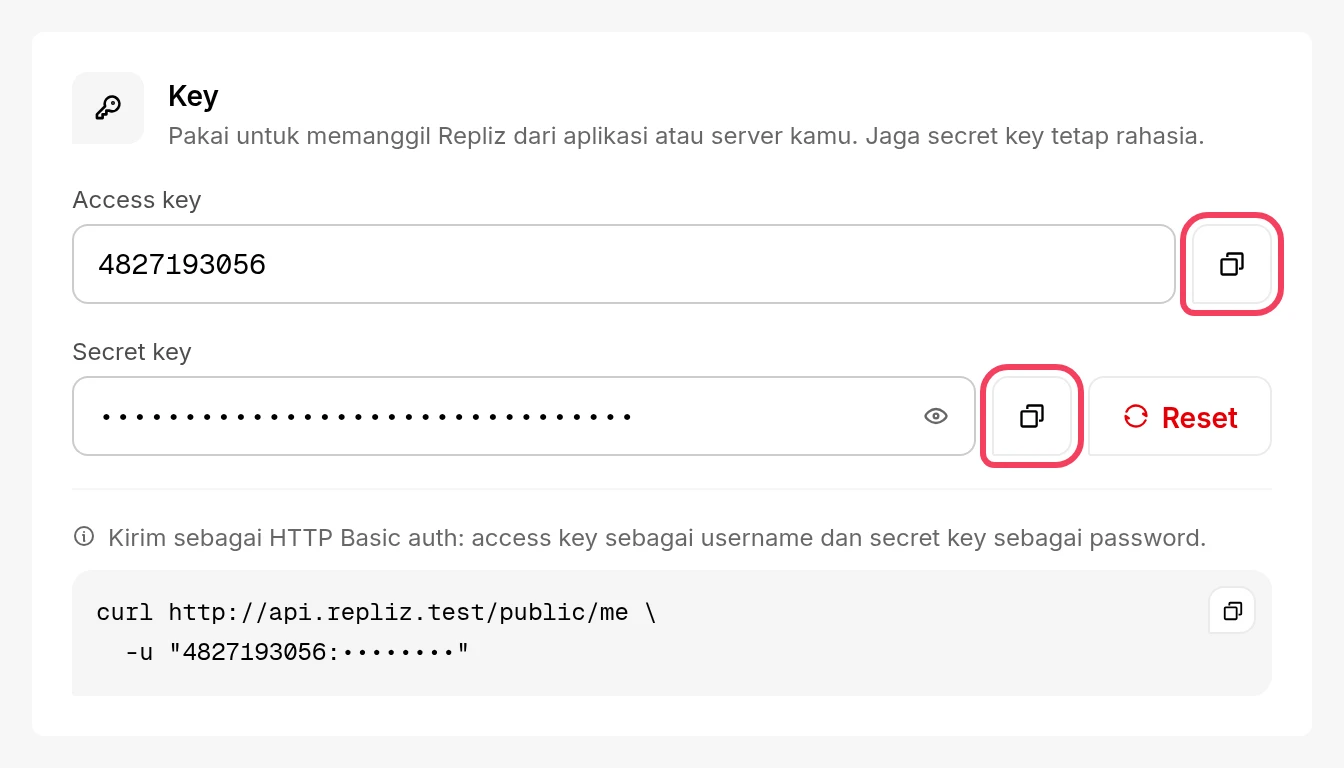The image size is (1344, 768).
Task: Click the info icon before 'Kirim sebagai HTTP Basic auth'
Action: tap(84, 537)
